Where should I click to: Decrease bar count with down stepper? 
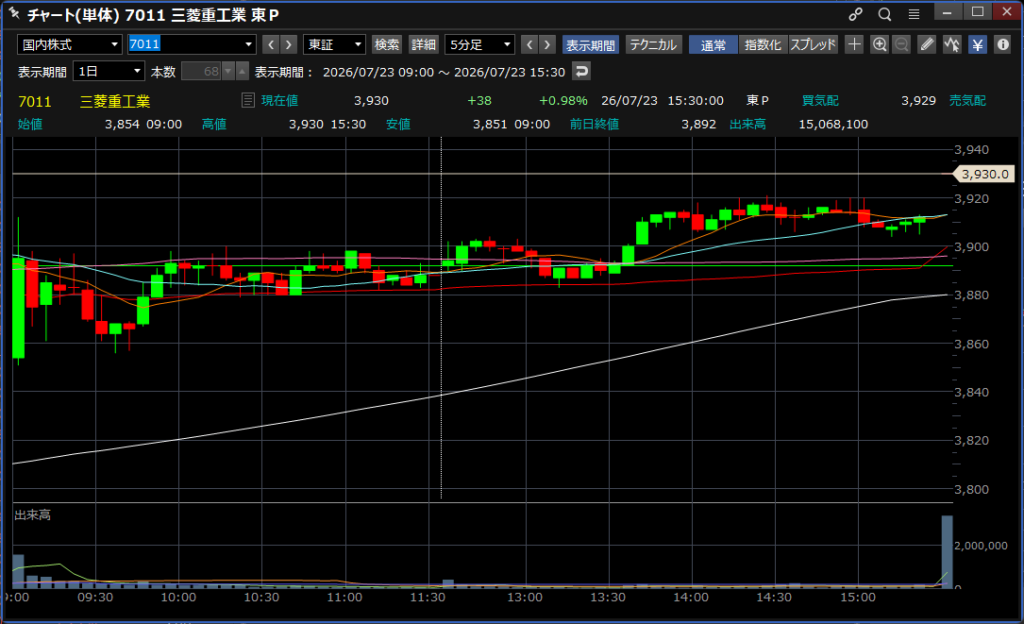pyautogui.click(x=228, y=71)
